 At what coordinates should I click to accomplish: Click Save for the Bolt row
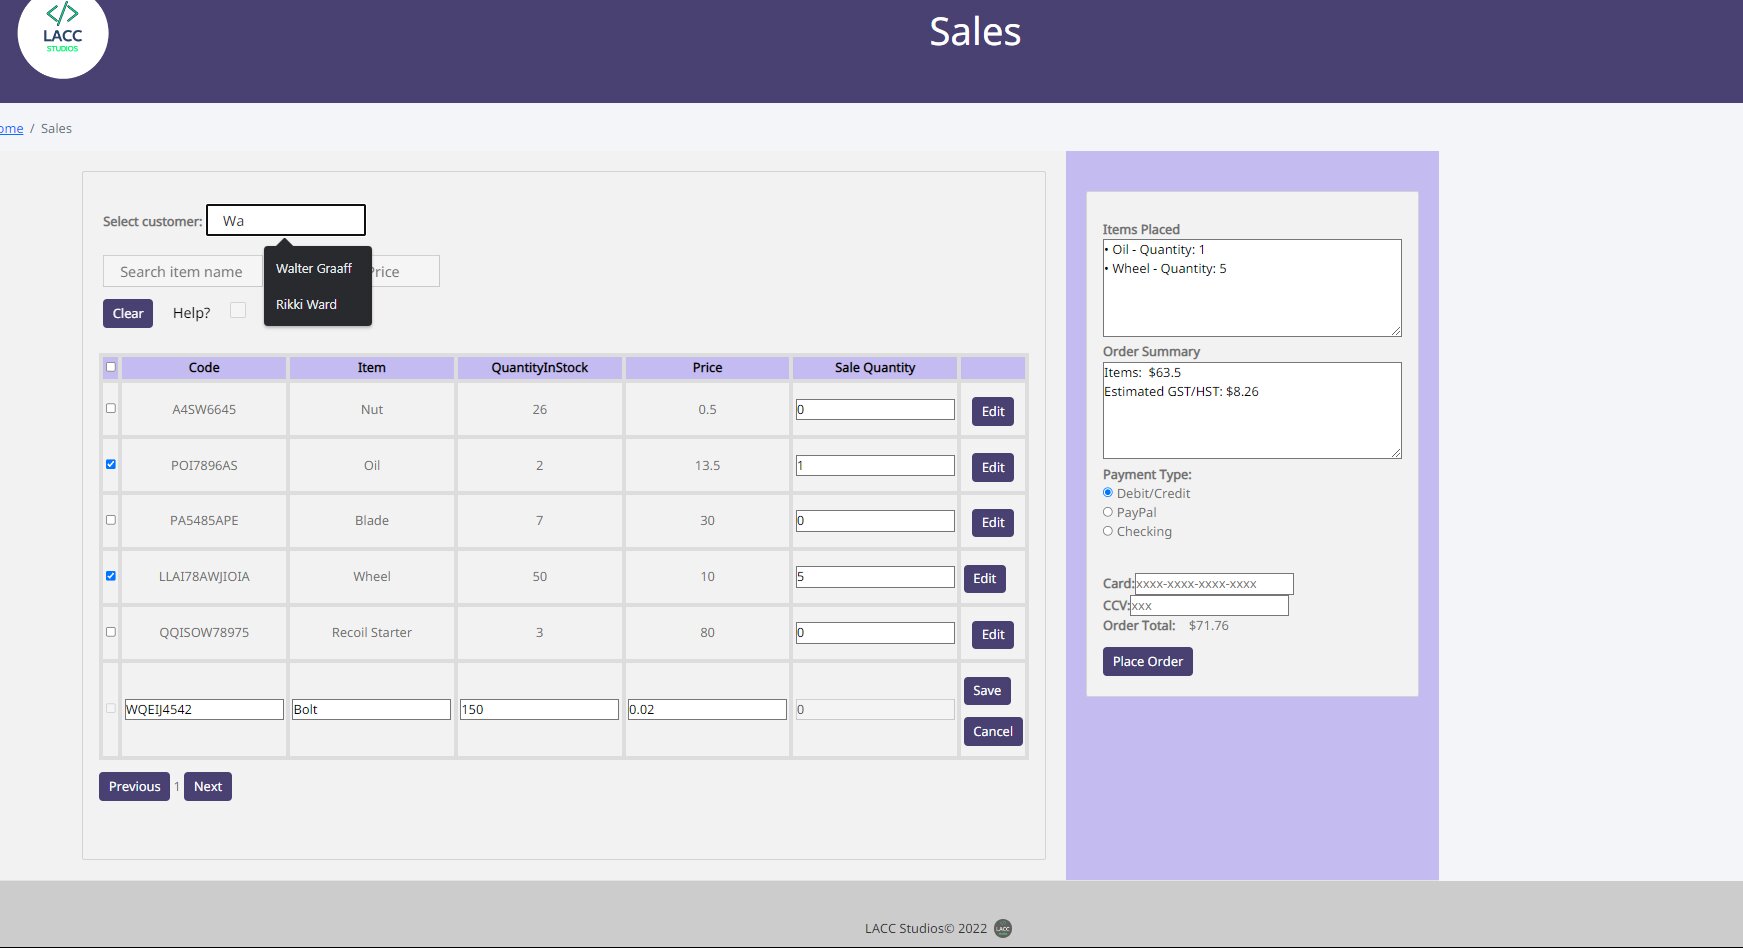(x=986, y=691)
